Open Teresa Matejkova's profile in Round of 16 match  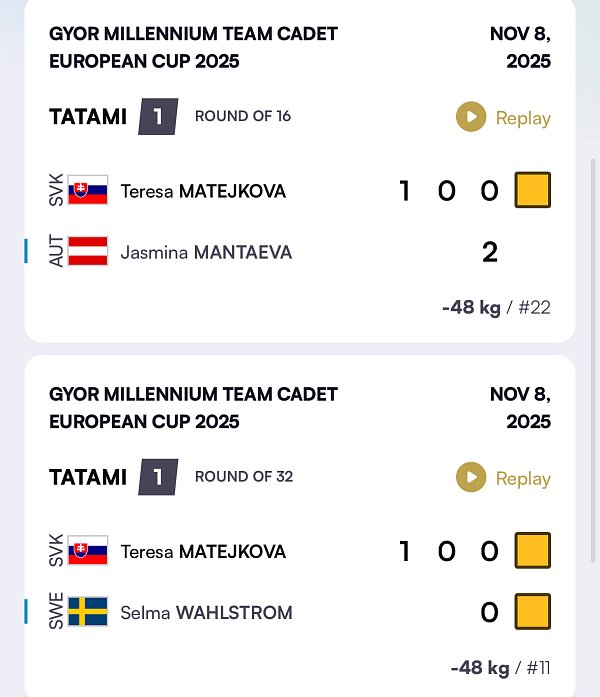coord(203,191)
